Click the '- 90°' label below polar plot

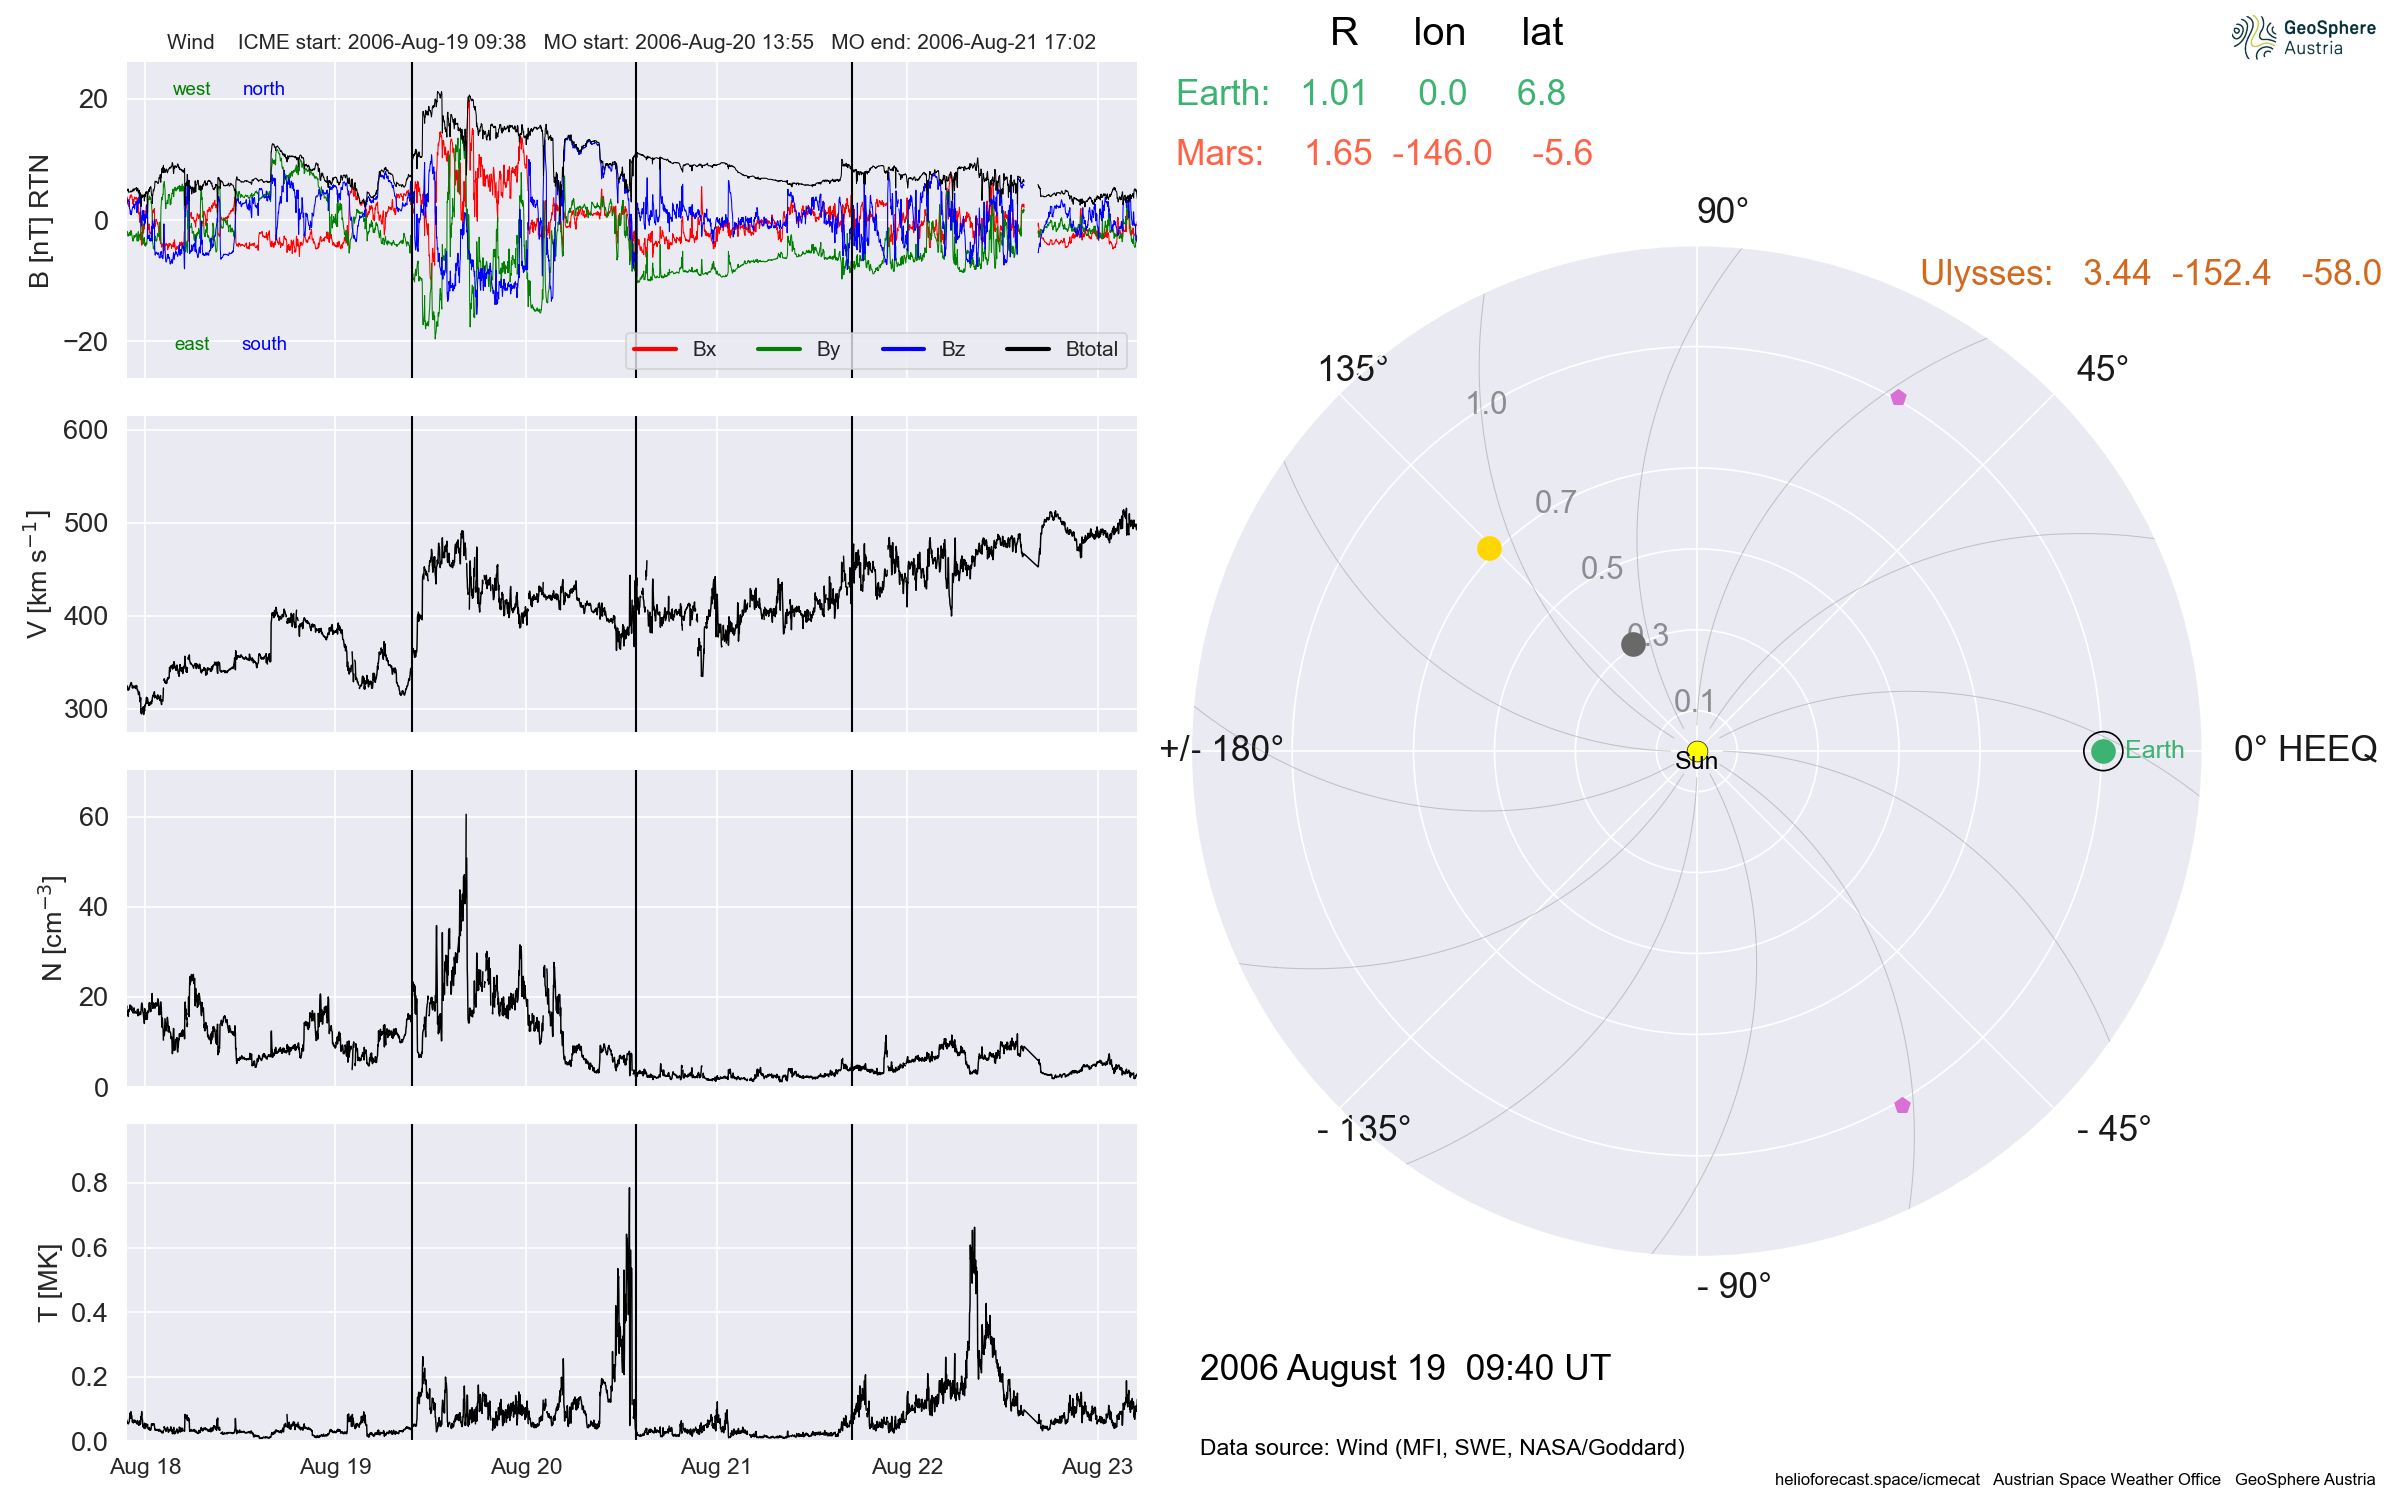(1734, 1286)
